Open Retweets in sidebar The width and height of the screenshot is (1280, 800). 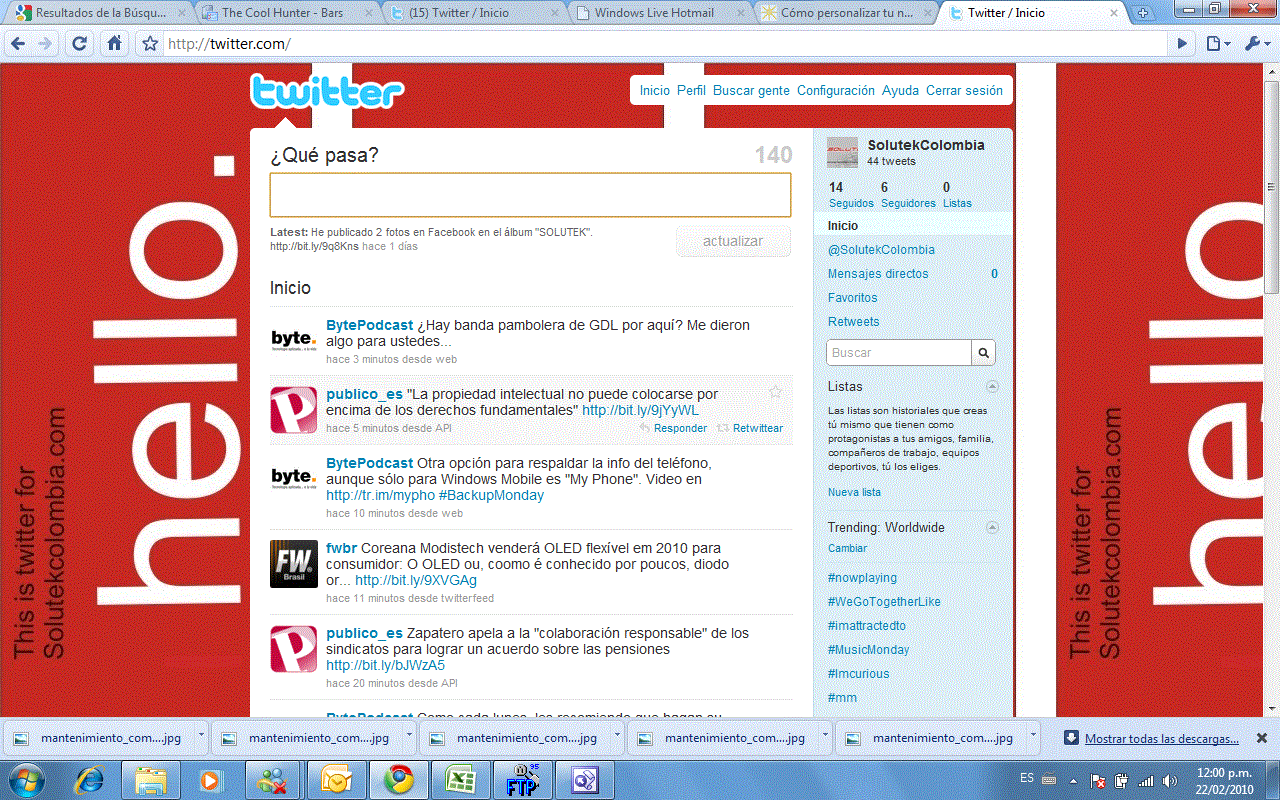tap(854, 322)
